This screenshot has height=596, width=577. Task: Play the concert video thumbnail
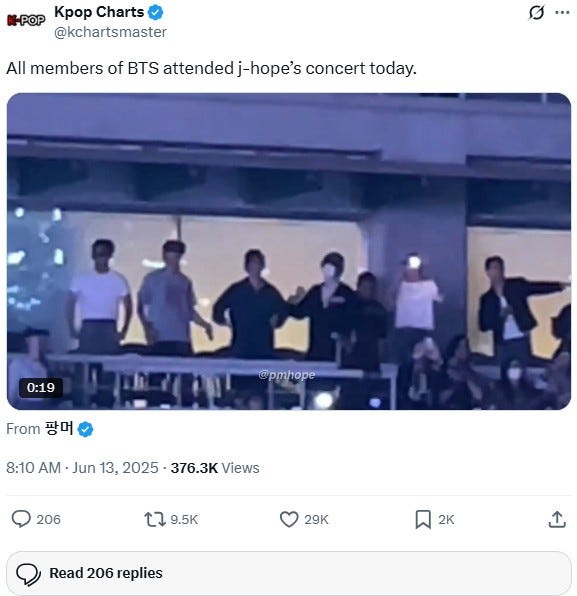point(289,251)
